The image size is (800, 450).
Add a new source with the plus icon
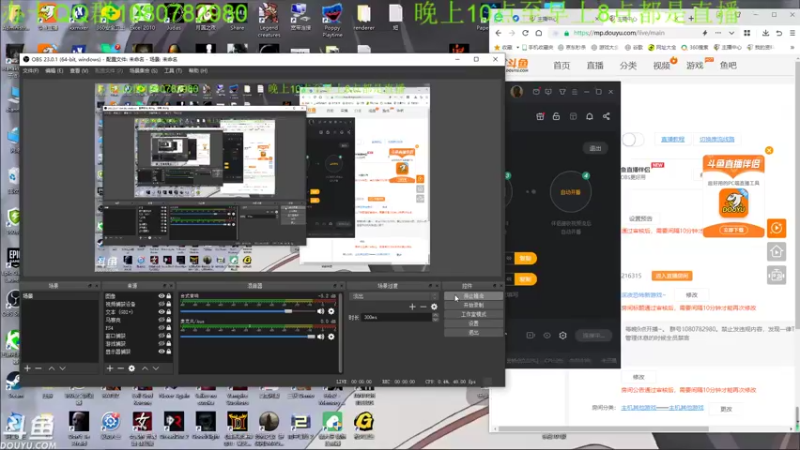tap(110, 368)
